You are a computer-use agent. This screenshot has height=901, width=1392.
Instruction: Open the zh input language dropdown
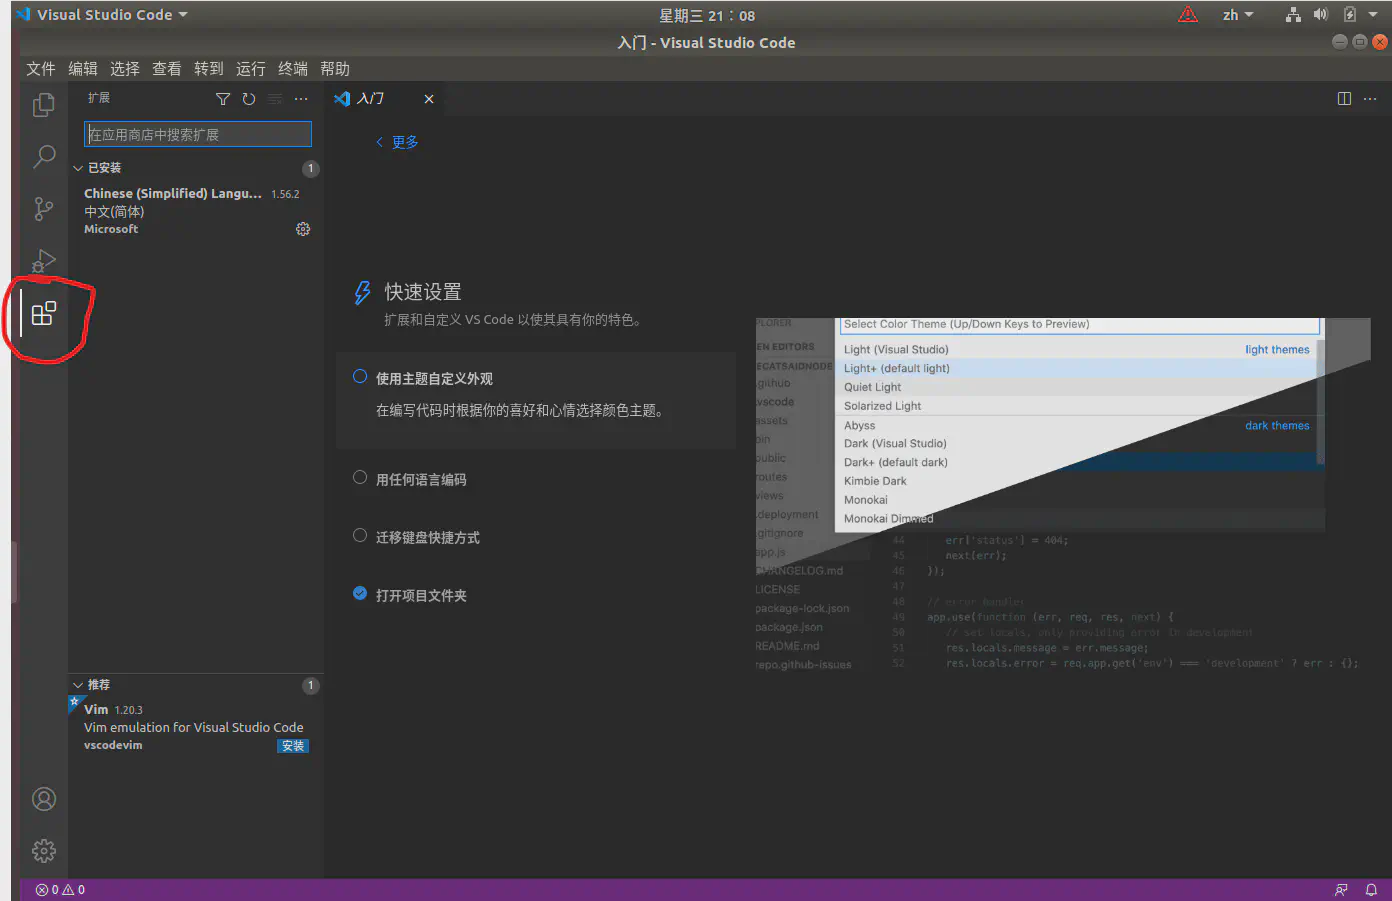click(x=1237, y=15)
